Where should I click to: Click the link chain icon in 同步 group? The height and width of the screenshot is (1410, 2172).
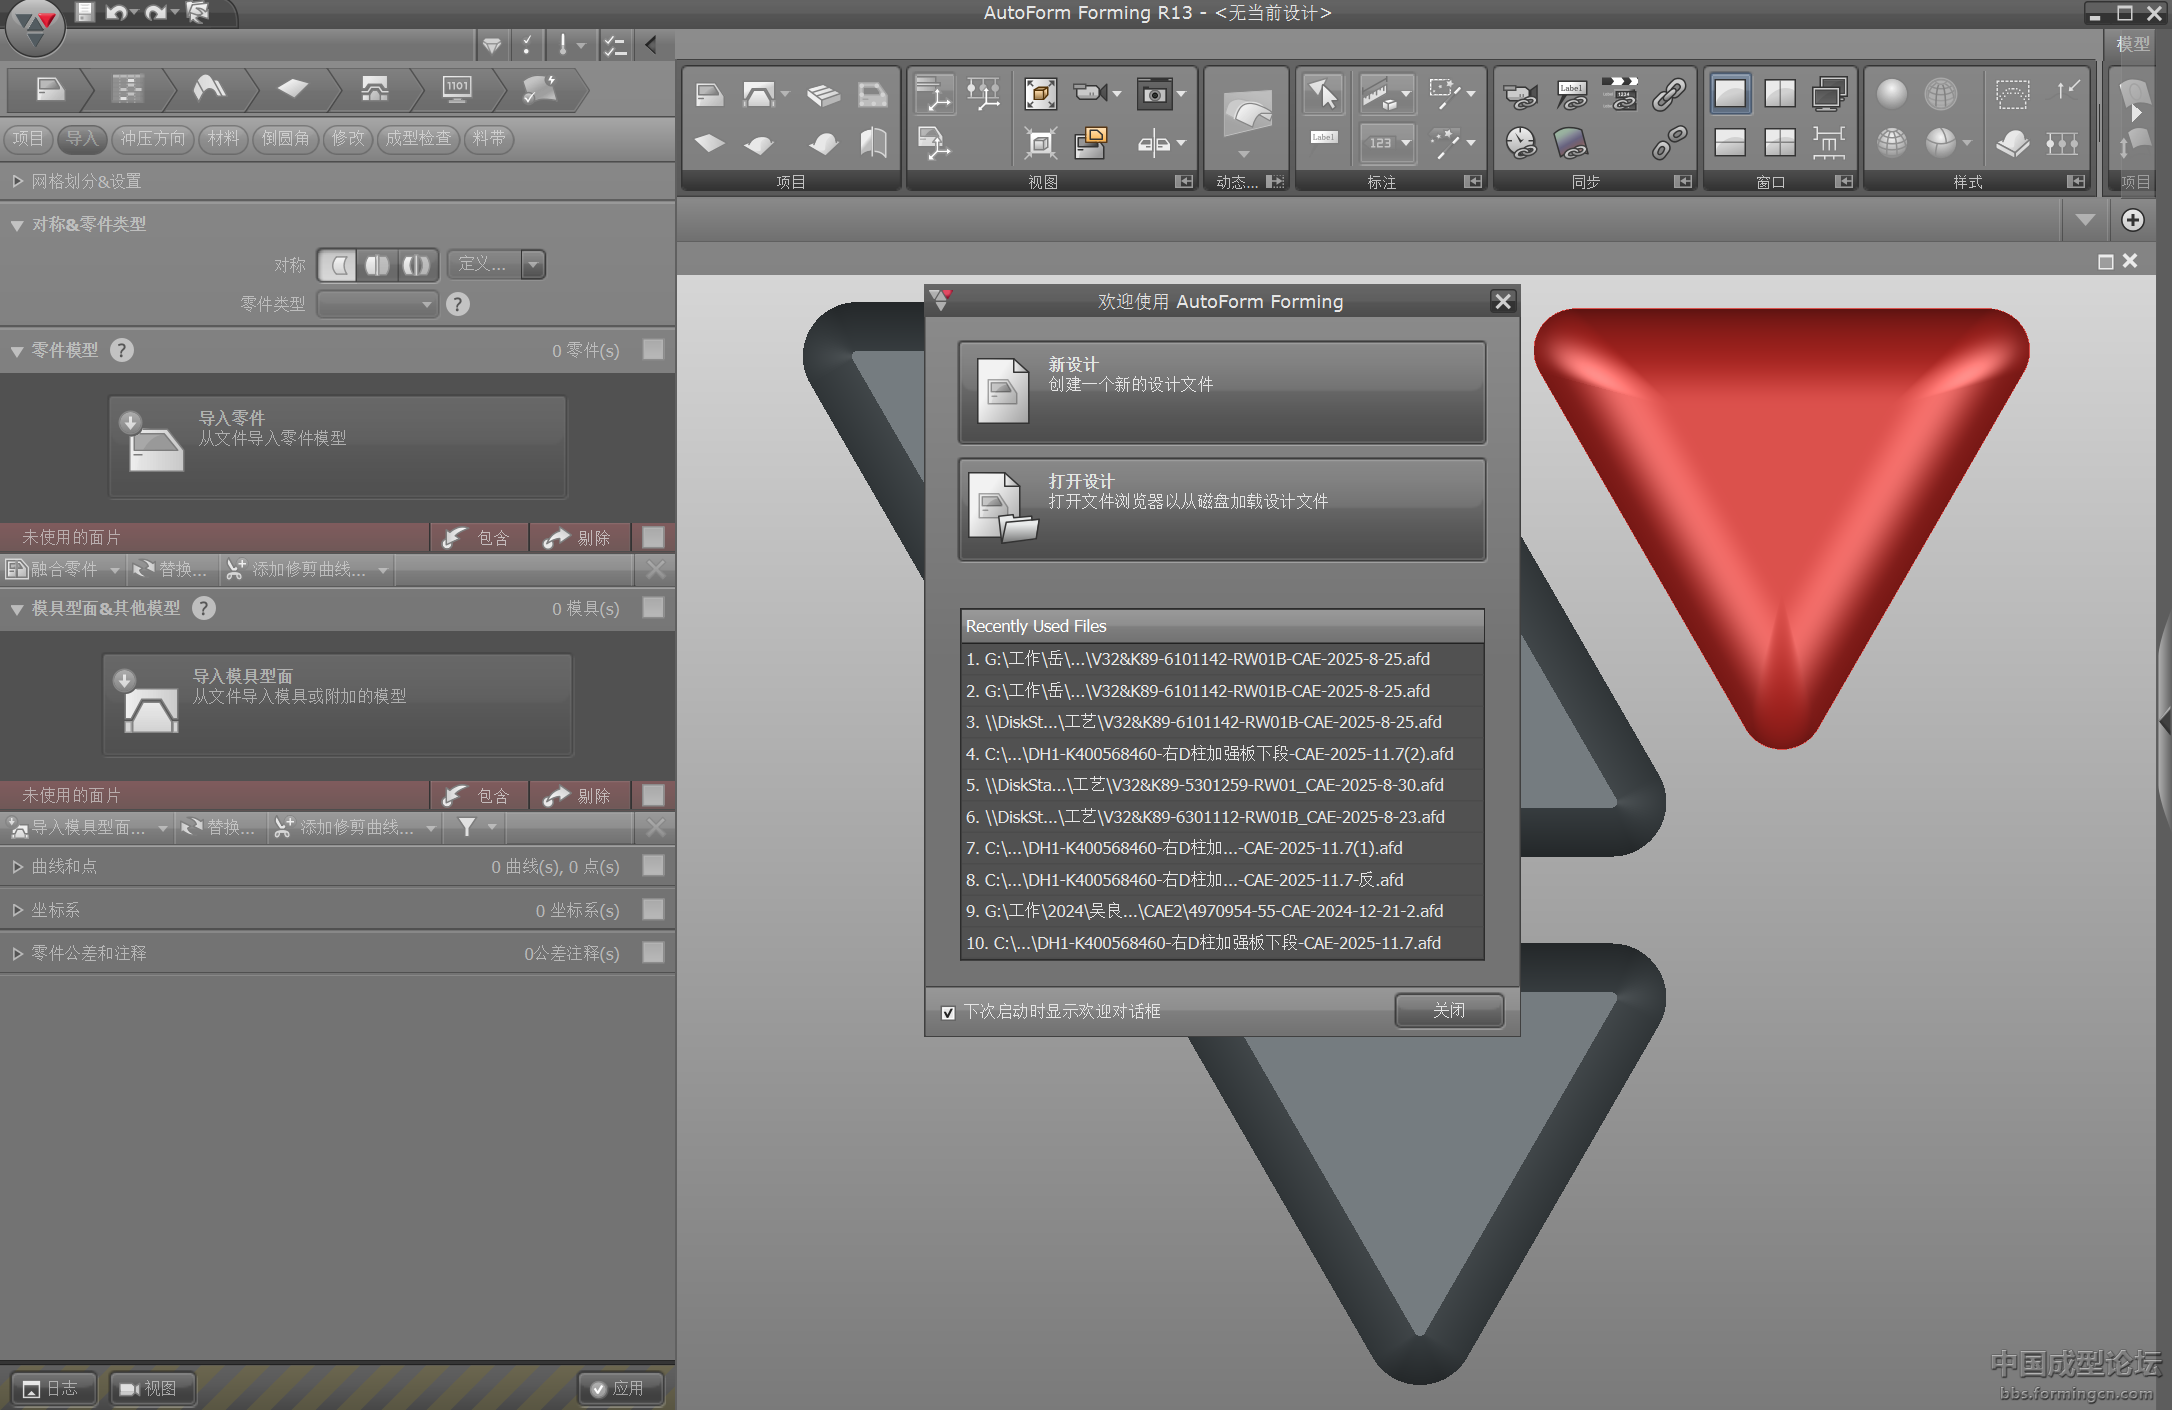(x=1668, y=94)
